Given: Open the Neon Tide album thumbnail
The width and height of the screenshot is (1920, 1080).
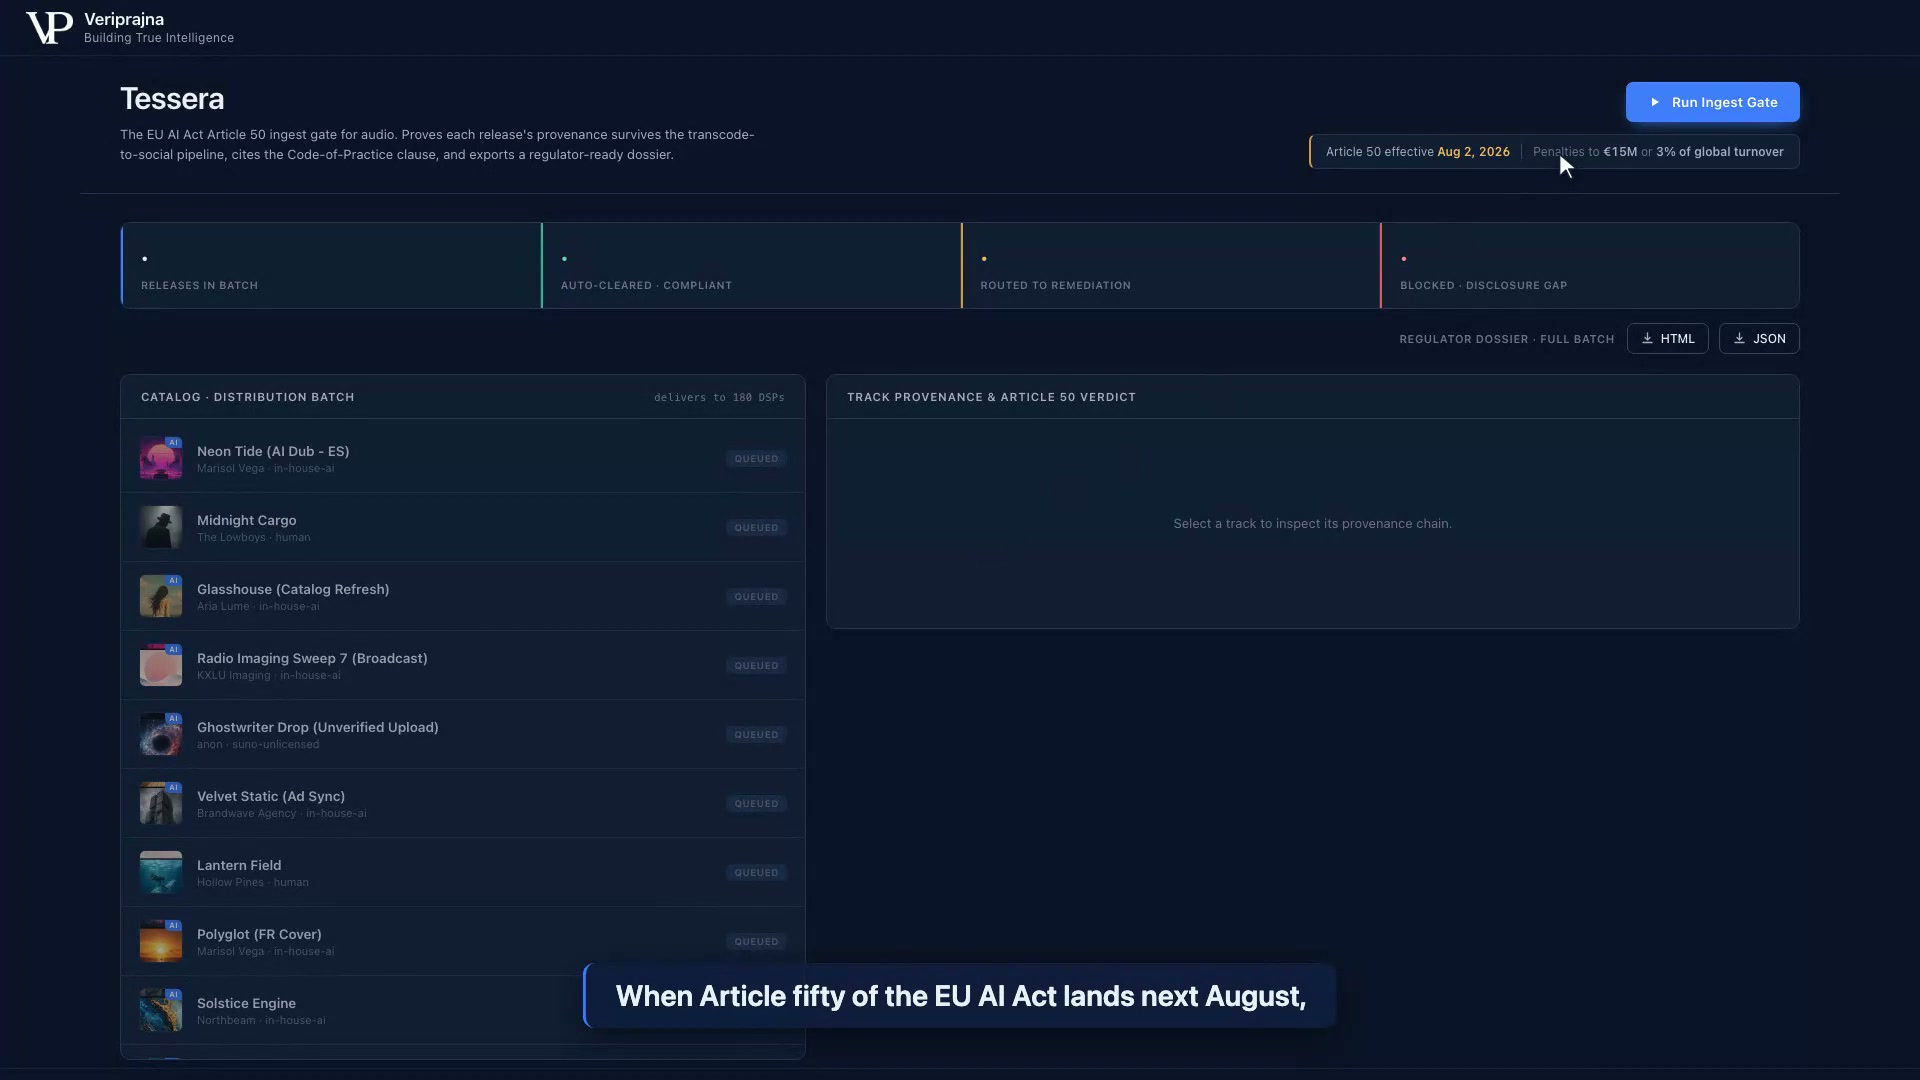Looking at the screenshot, I should (x=161, y=458).
